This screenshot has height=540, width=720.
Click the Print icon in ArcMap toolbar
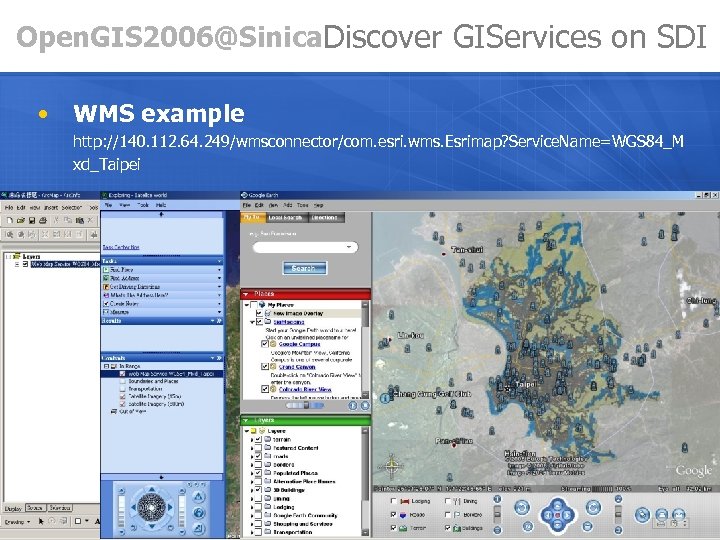click(43, 220)
